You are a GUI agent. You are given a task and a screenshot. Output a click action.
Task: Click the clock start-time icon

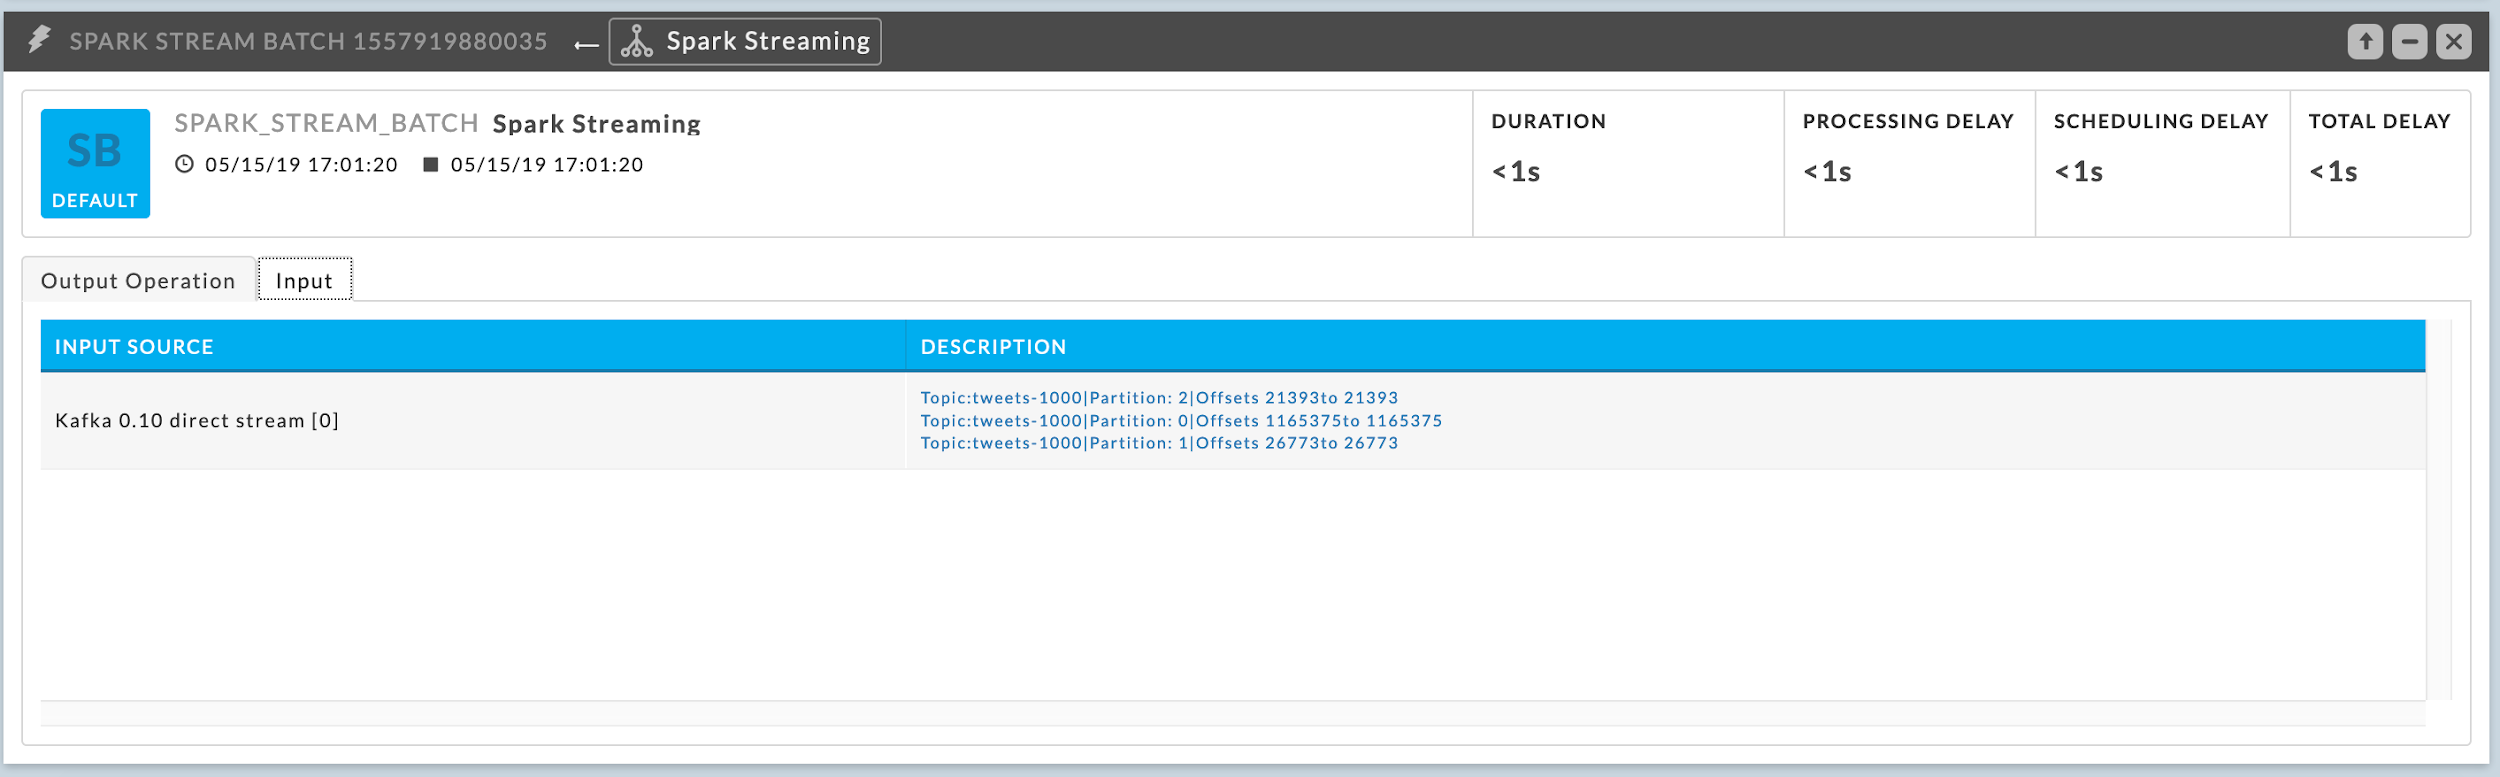tap(184, 164)
